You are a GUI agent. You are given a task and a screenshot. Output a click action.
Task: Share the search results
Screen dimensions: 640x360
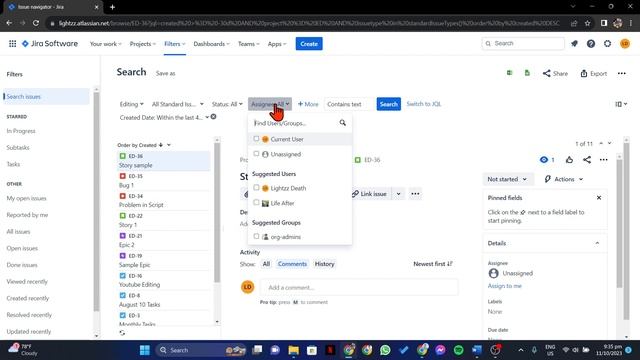pos(555,73)
